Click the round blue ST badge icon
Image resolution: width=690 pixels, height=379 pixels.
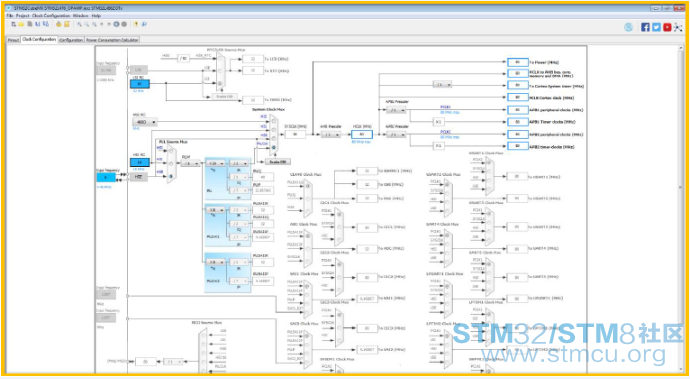click(x=628, y=27)
